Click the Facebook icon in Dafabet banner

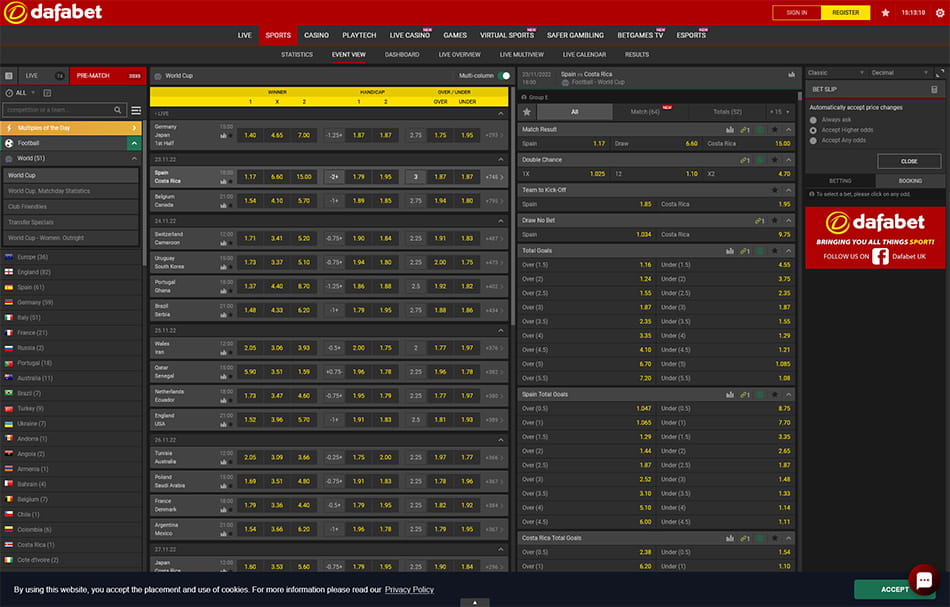coord(880,256)
